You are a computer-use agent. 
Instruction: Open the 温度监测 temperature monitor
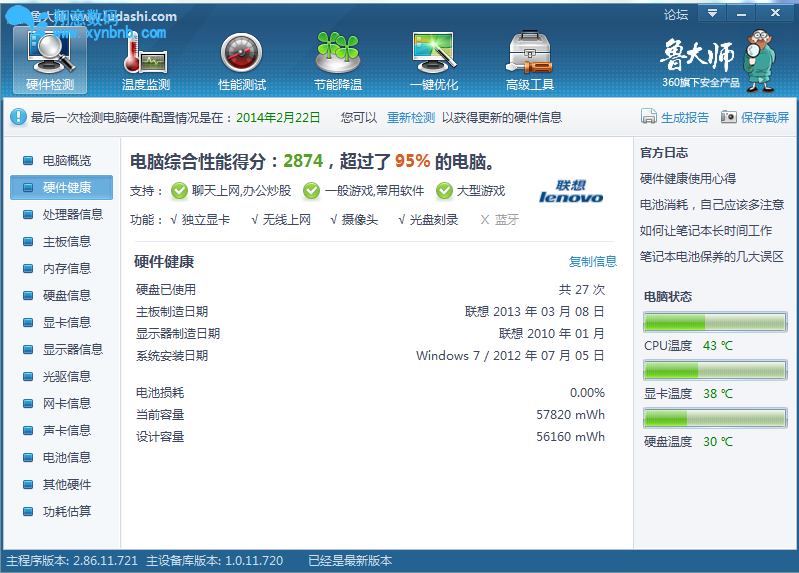pos(146,60)
